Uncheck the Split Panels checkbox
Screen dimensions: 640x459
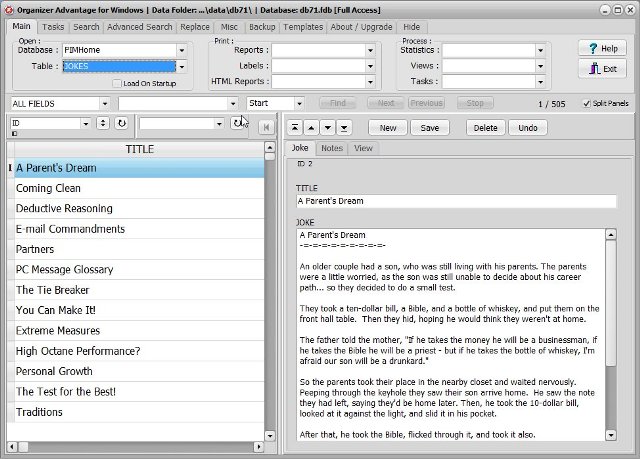pyautogui.click(x=587, y=103)
